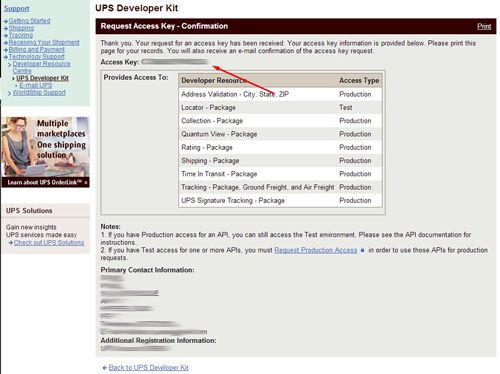
Task: Select Tracking - Package, Ground Freight row
Action: click(280, 187)
